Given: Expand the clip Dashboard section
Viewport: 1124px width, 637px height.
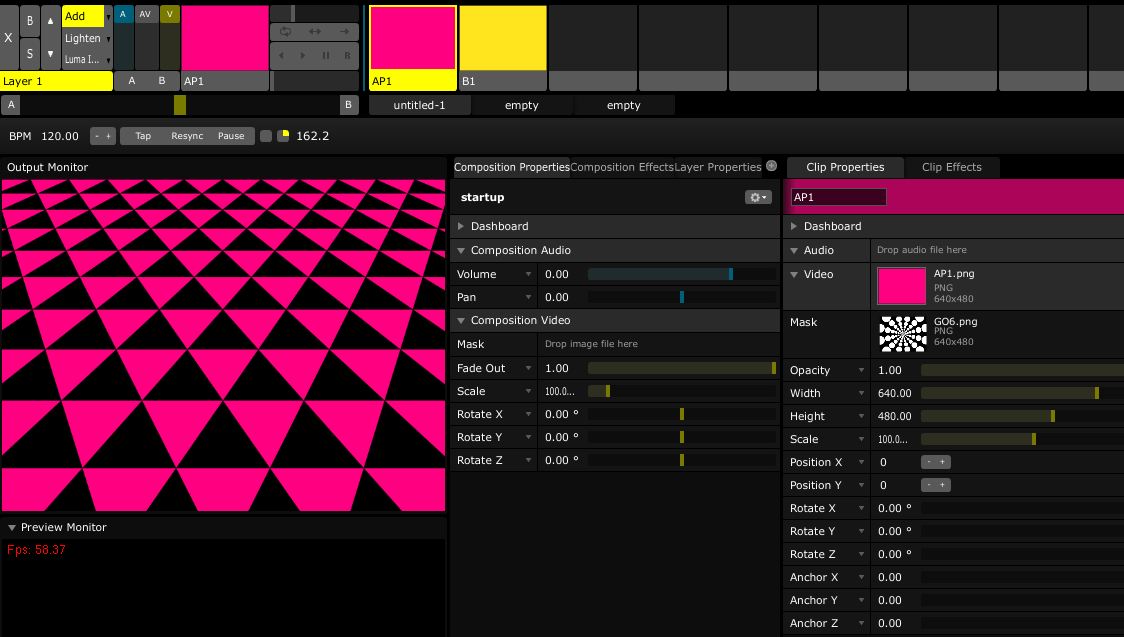Looking at the screenshot, I should point(794,226).
